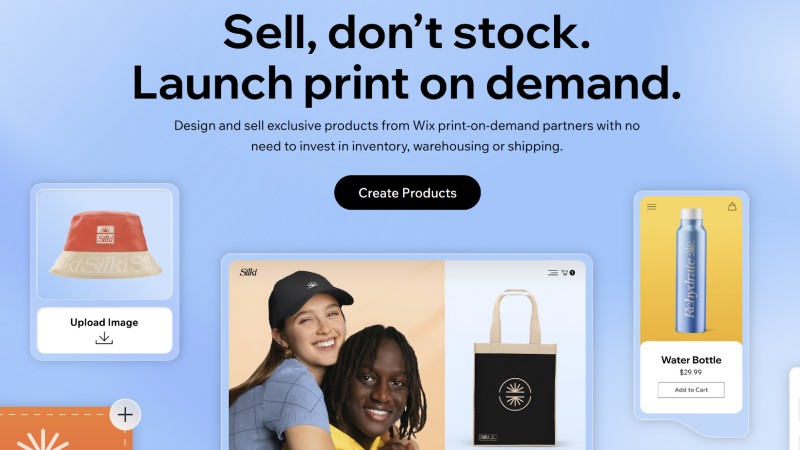800x450 pixels.
Task: Click the Create Products button
Action: click(x=407, y=193)
